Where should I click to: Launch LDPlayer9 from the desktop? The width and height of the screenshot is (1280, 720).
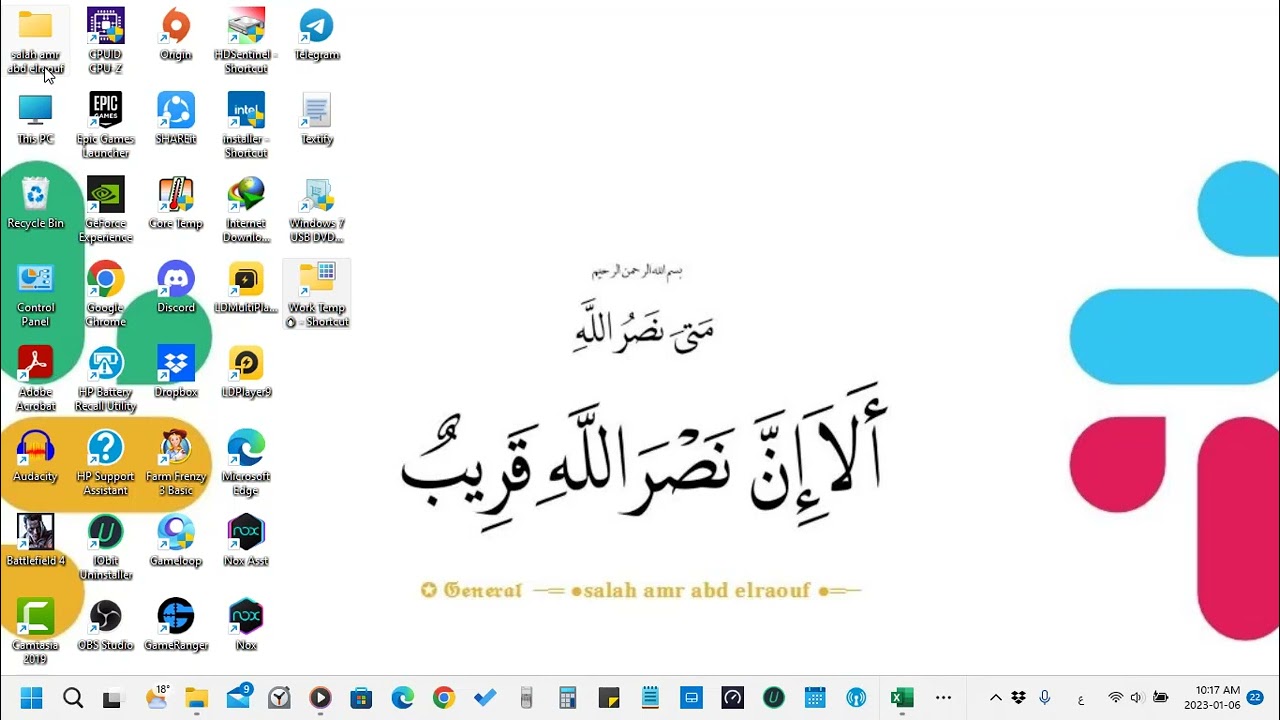[x=246, y=372]
